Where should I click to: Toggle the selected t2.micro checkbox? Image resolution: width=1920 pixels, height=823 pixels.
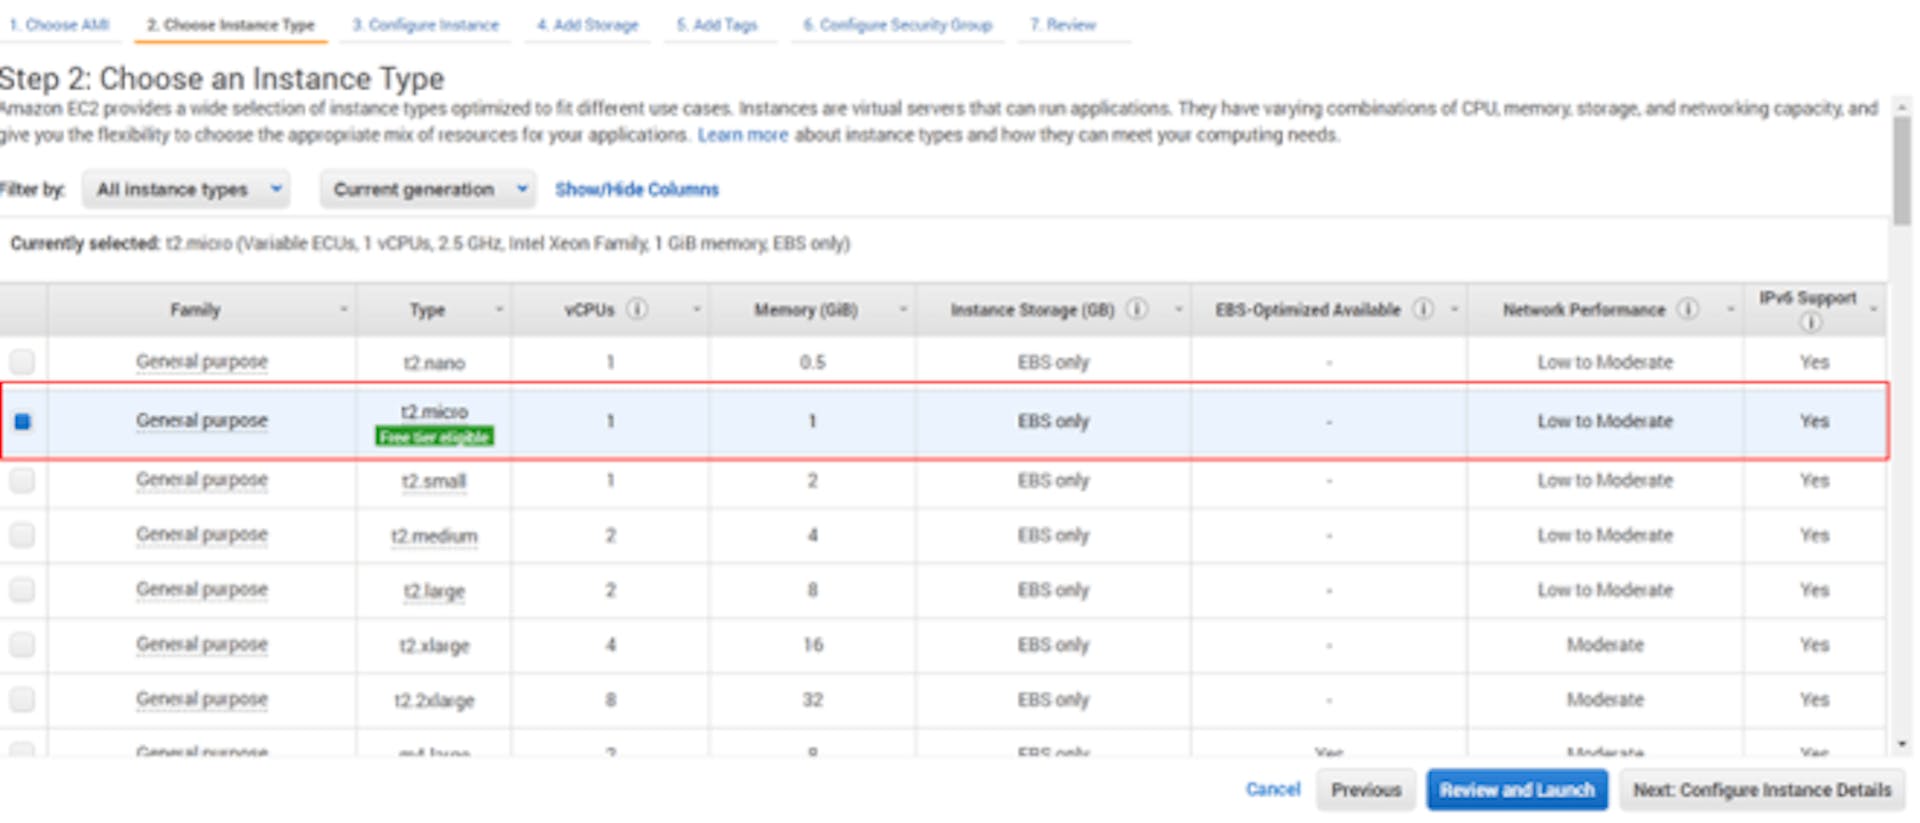pos(22,421)
